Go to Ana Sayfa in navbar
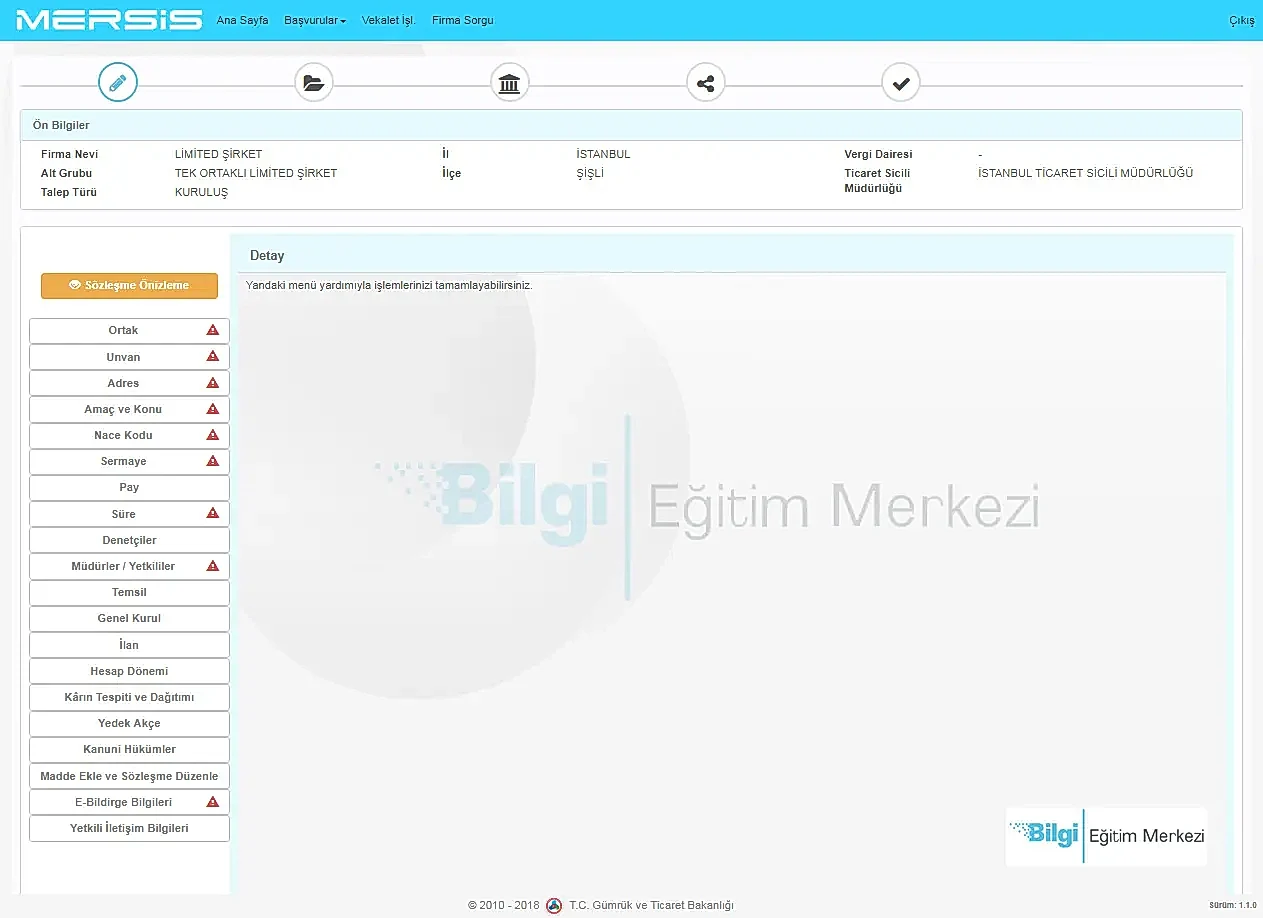The width and height of the screenshot is (1263, 918). tap(242, 20)
